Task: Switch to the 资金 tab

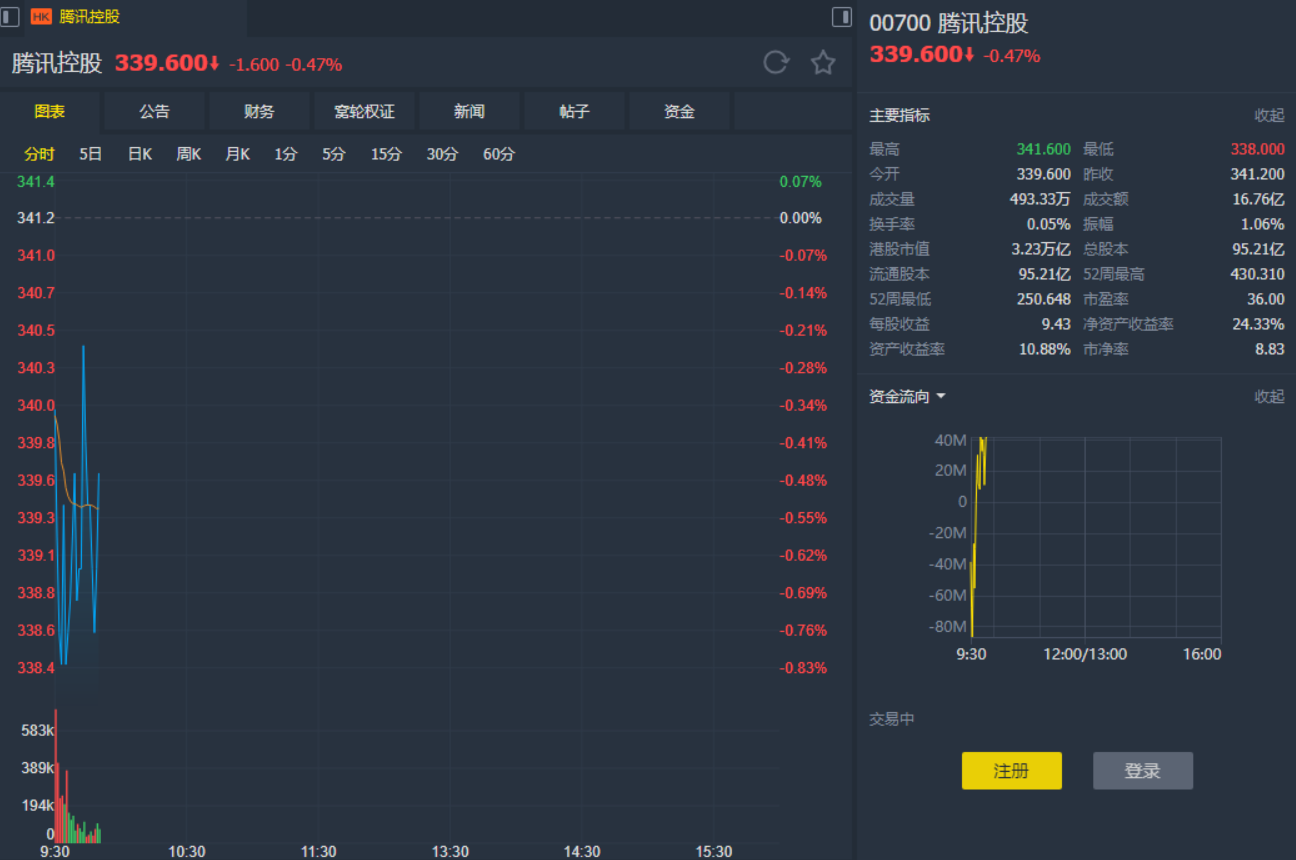Action: (680, 112)
